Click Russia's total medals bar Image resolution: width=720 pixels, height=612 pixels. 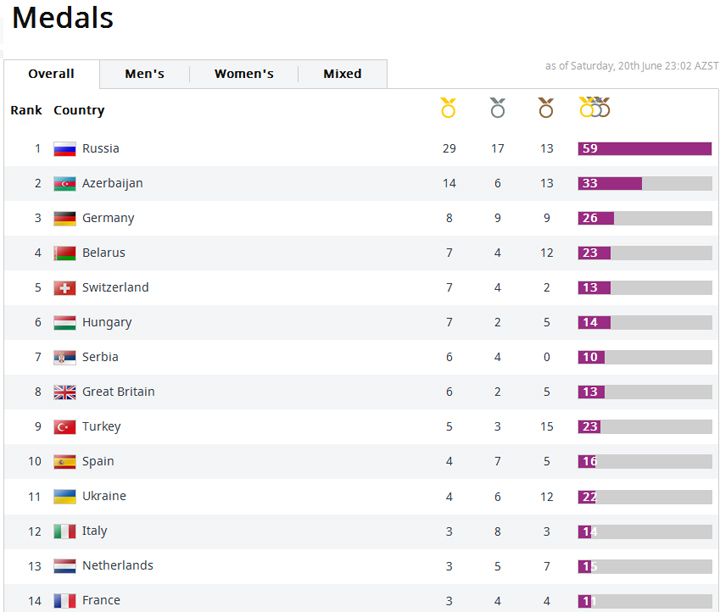tap(644, 149)
